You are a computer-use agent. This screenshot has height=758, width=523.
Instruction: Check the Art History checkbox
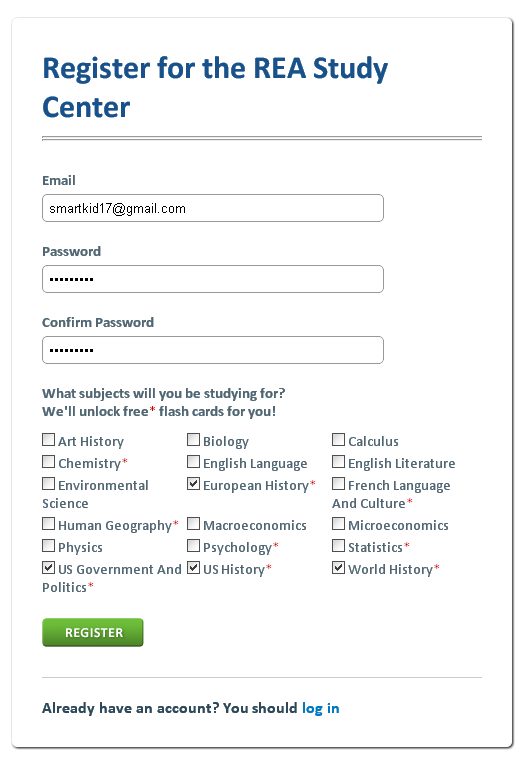pyautogui.click(x=48, y=439)
